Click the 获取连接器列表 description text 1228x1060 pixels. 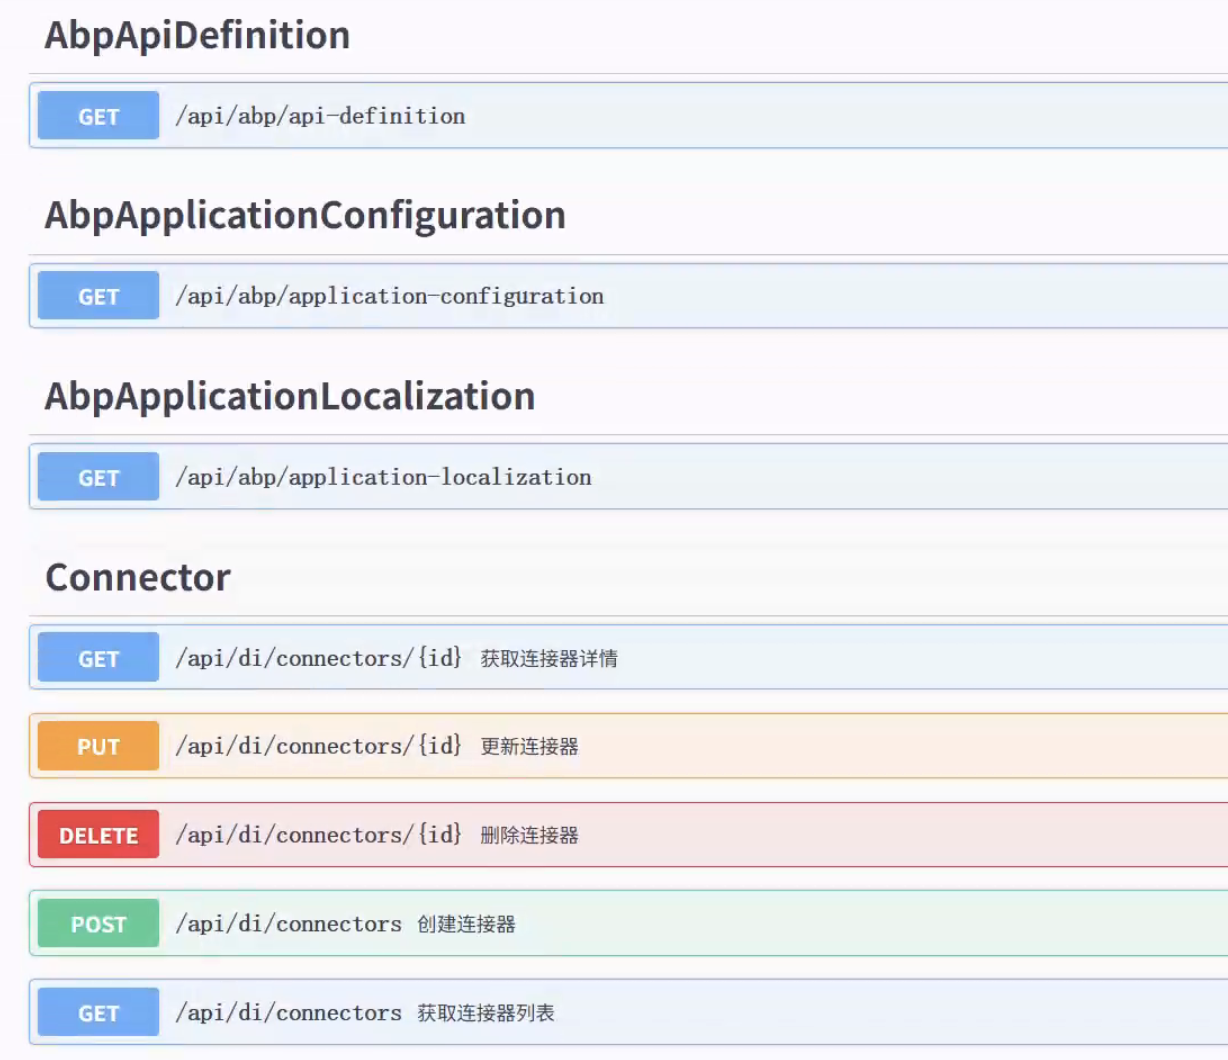coord(485,1014)
